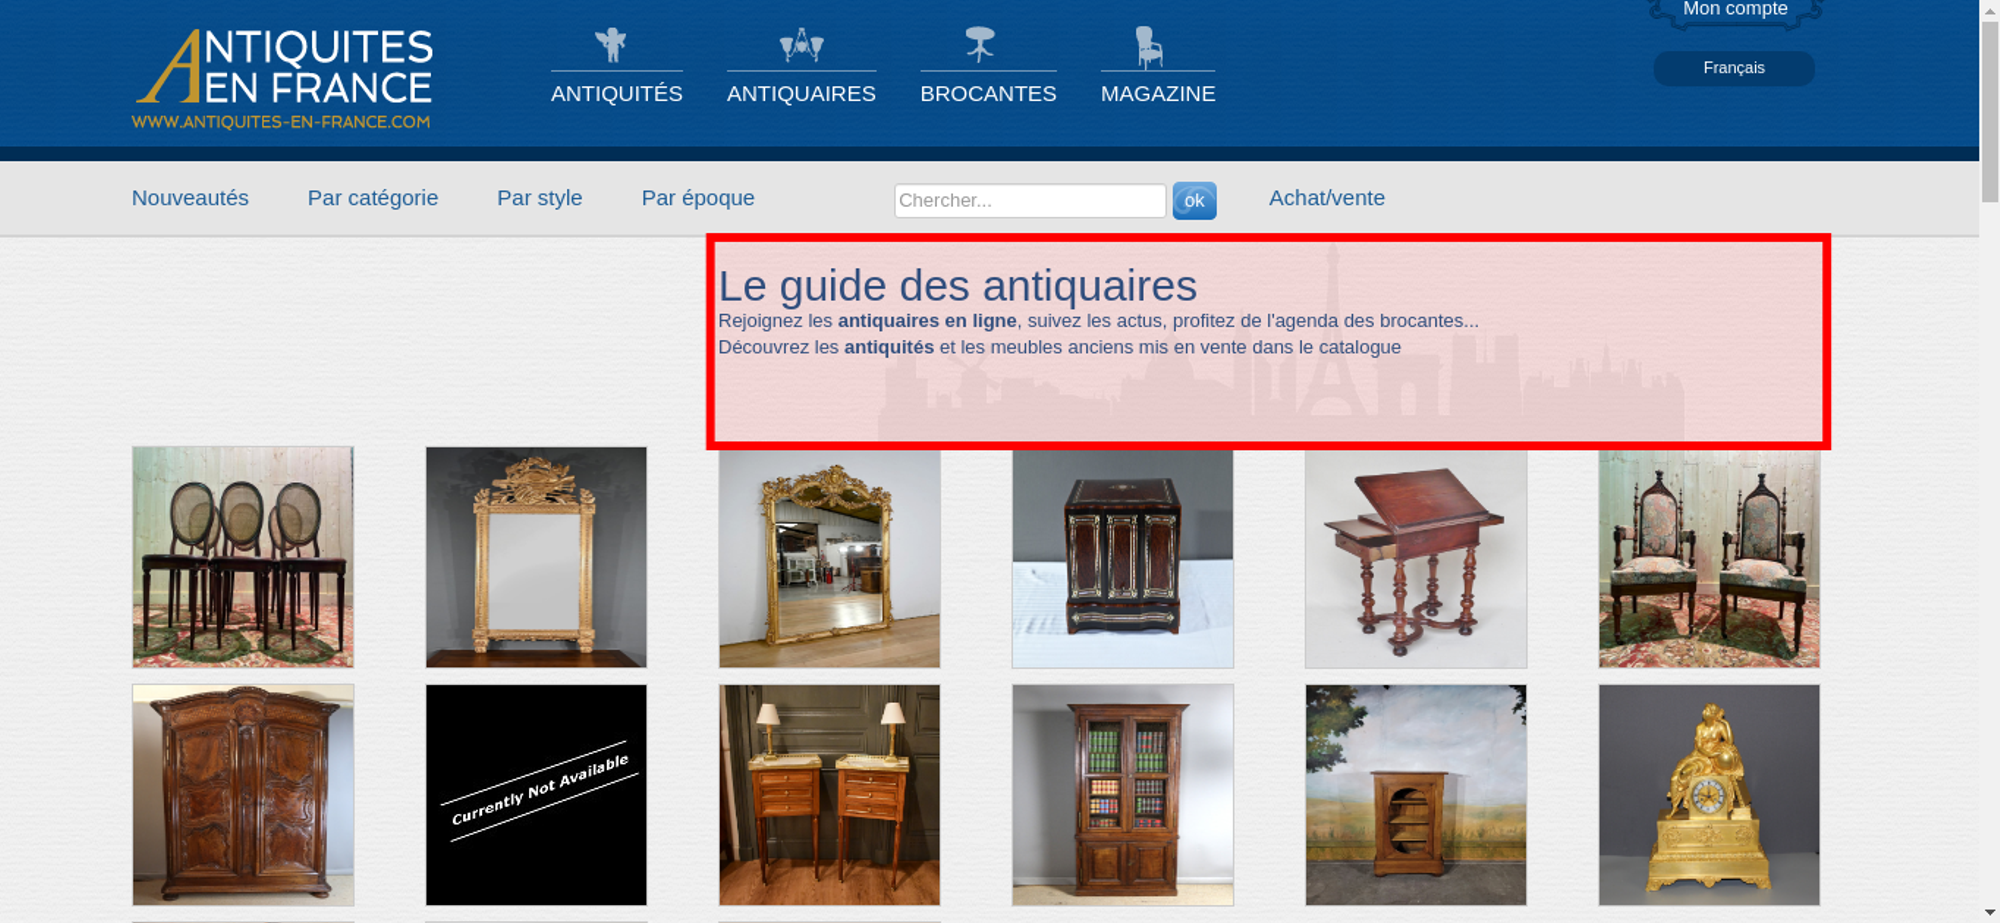The width and height of the screenshot is (2000, 923).
Task: Click the armchair icon above Magazine
Action: (1149, 46)
